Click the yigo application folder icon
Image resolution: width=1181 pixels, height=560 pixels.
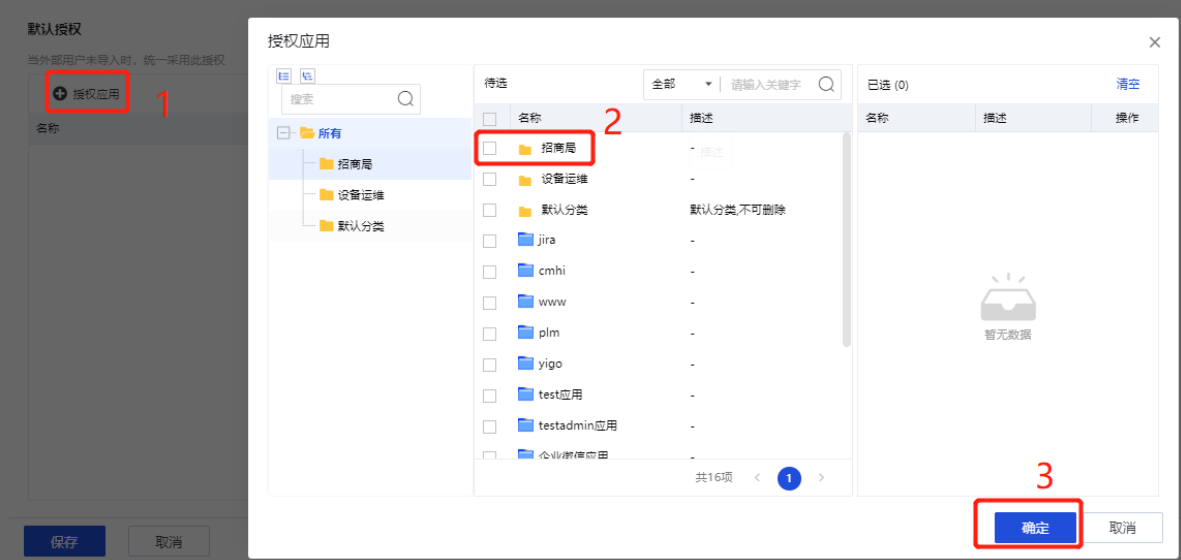[526, 363]
